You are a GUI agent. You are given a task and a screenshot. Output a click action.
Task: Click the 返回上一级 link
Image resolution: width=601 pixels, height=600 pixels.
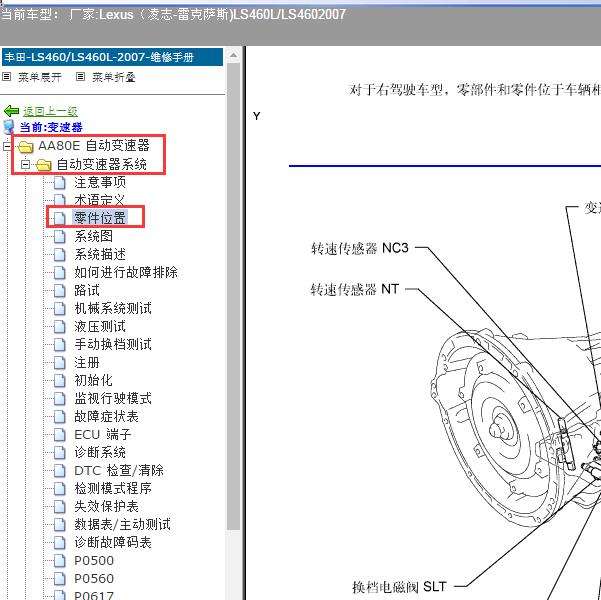click(x=50, y=112)
